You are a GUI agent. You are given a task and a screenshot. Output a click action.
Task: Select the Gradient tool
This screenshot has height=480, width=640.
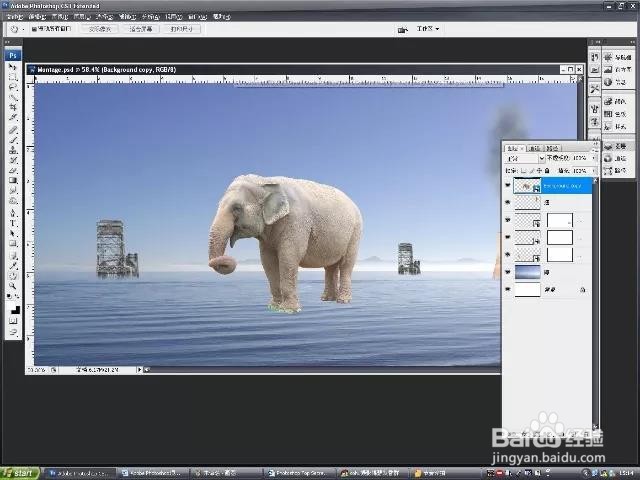coord(13,181)
